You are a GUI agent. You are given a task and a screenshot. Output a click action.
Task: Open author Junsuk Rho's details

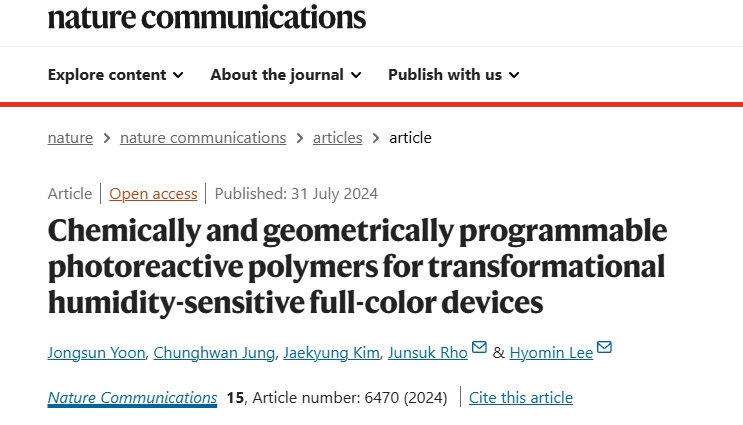tap(427, 353)
